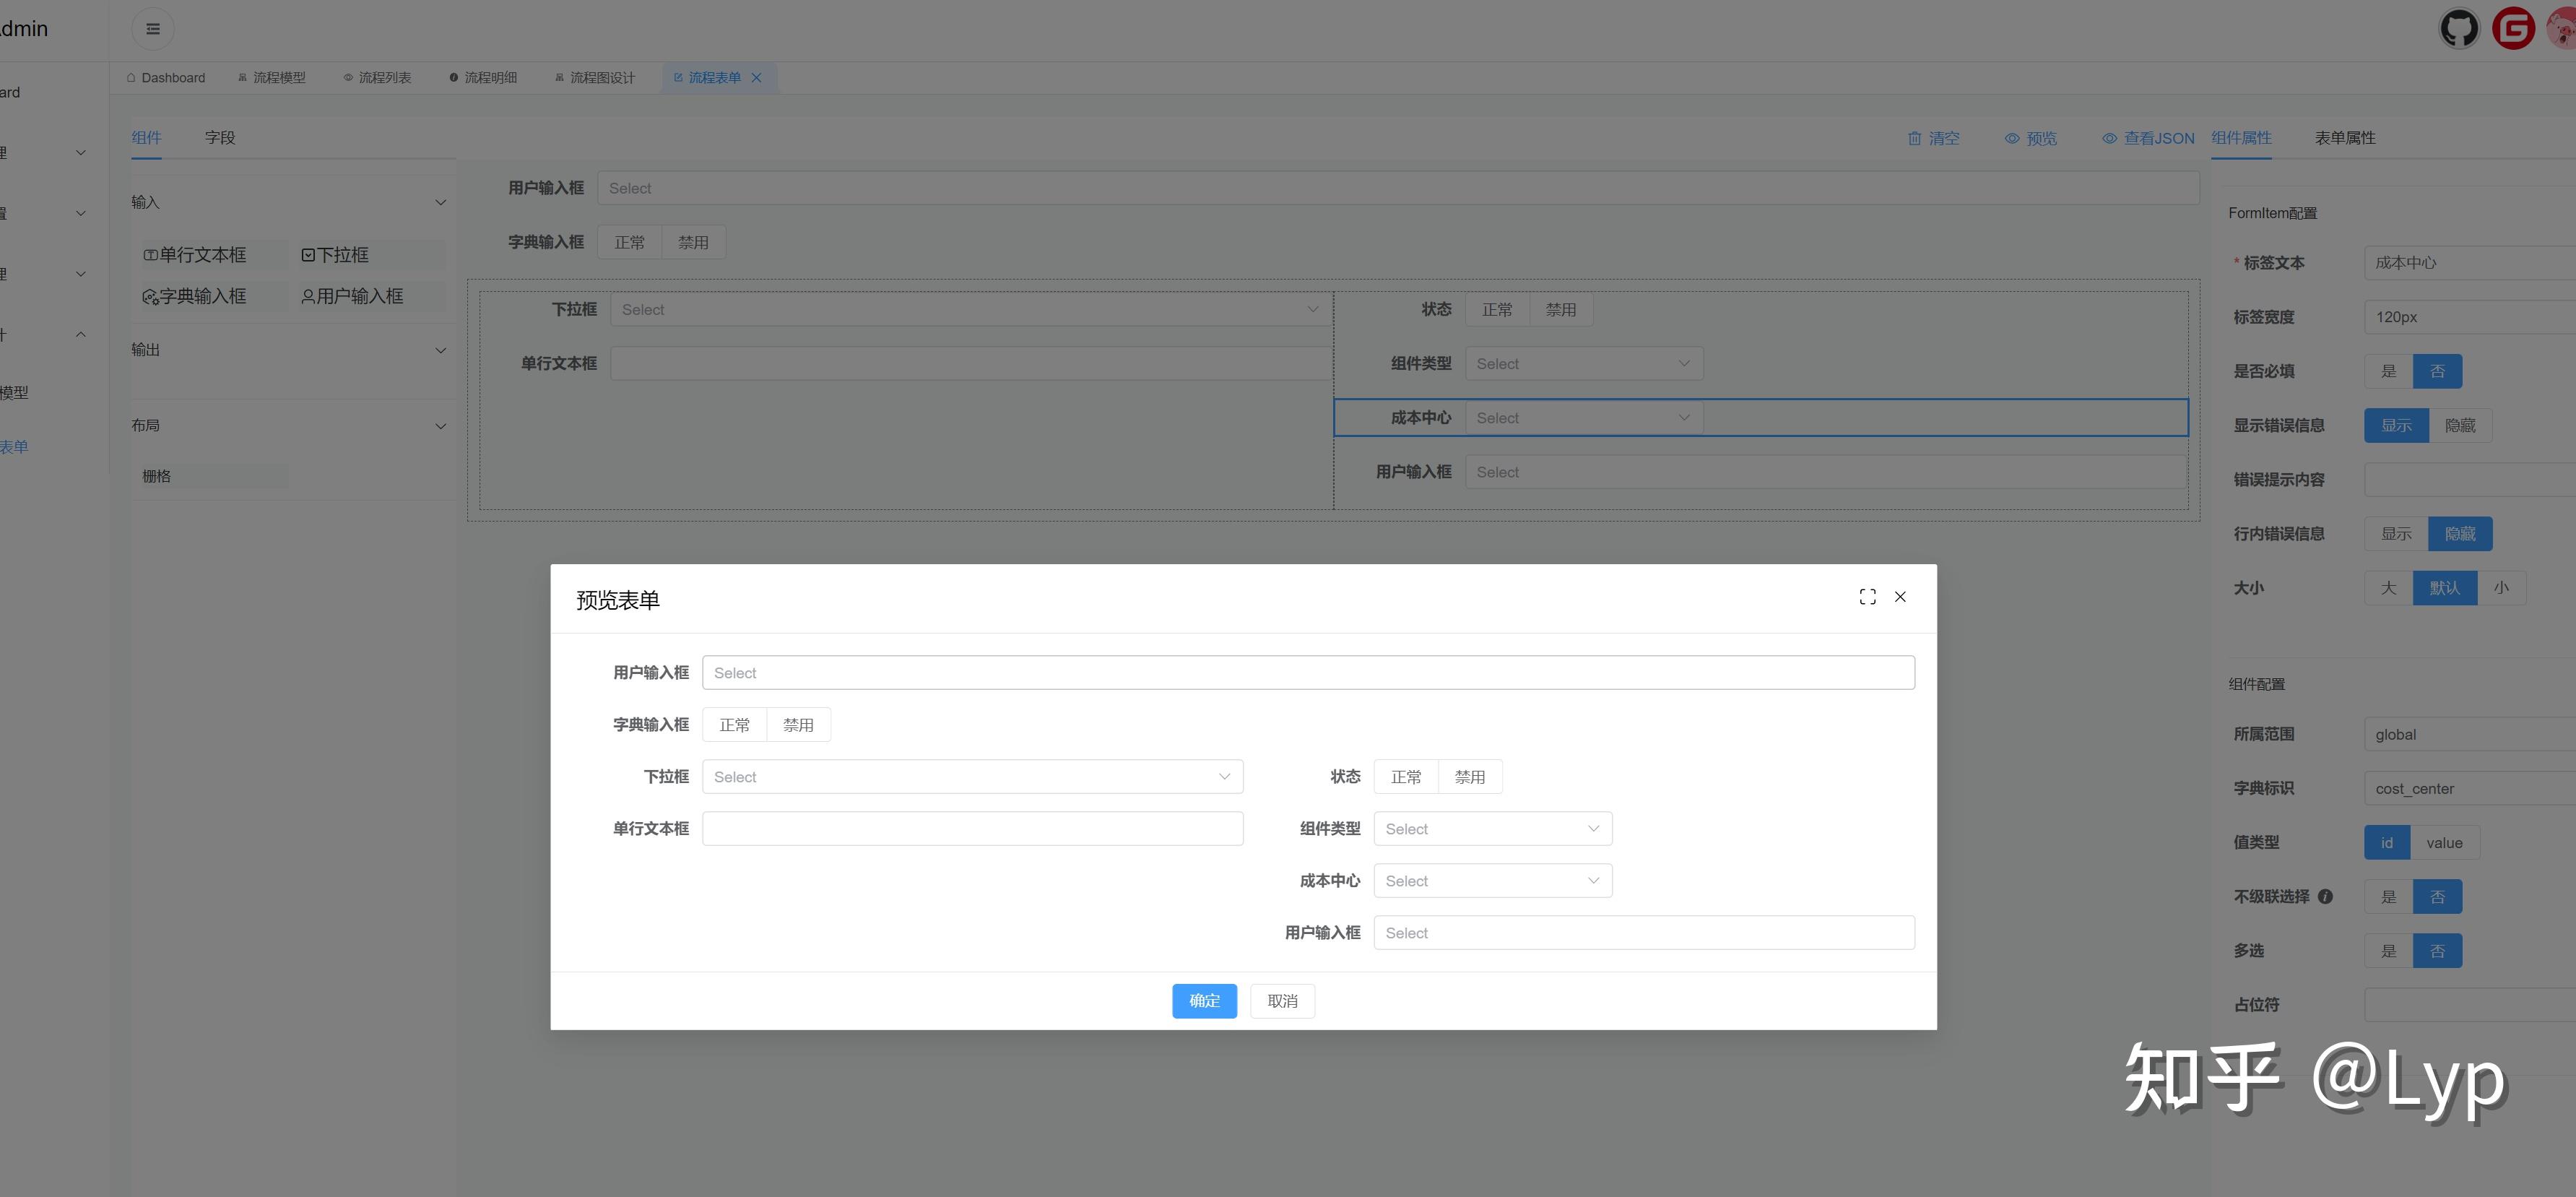Set 值类型 to value
This screenshot has height=1197, width=2576.
coord(2444,843)
